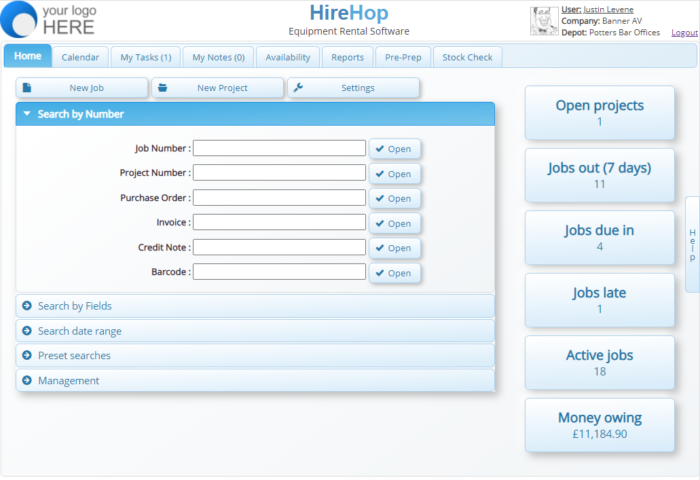Screen dimensions: 700x480
Task: Open the Jobs out (7 days) tile
Action: tap(600, 175)
